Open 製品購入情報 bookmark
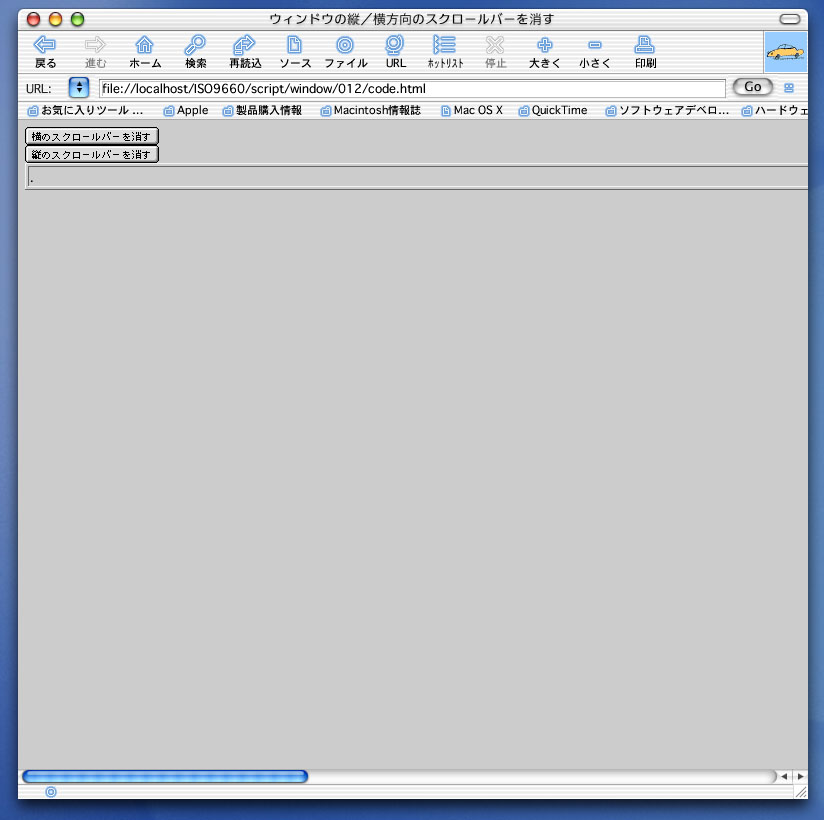Screen dimensions: 824x820 tap(263, 110)
